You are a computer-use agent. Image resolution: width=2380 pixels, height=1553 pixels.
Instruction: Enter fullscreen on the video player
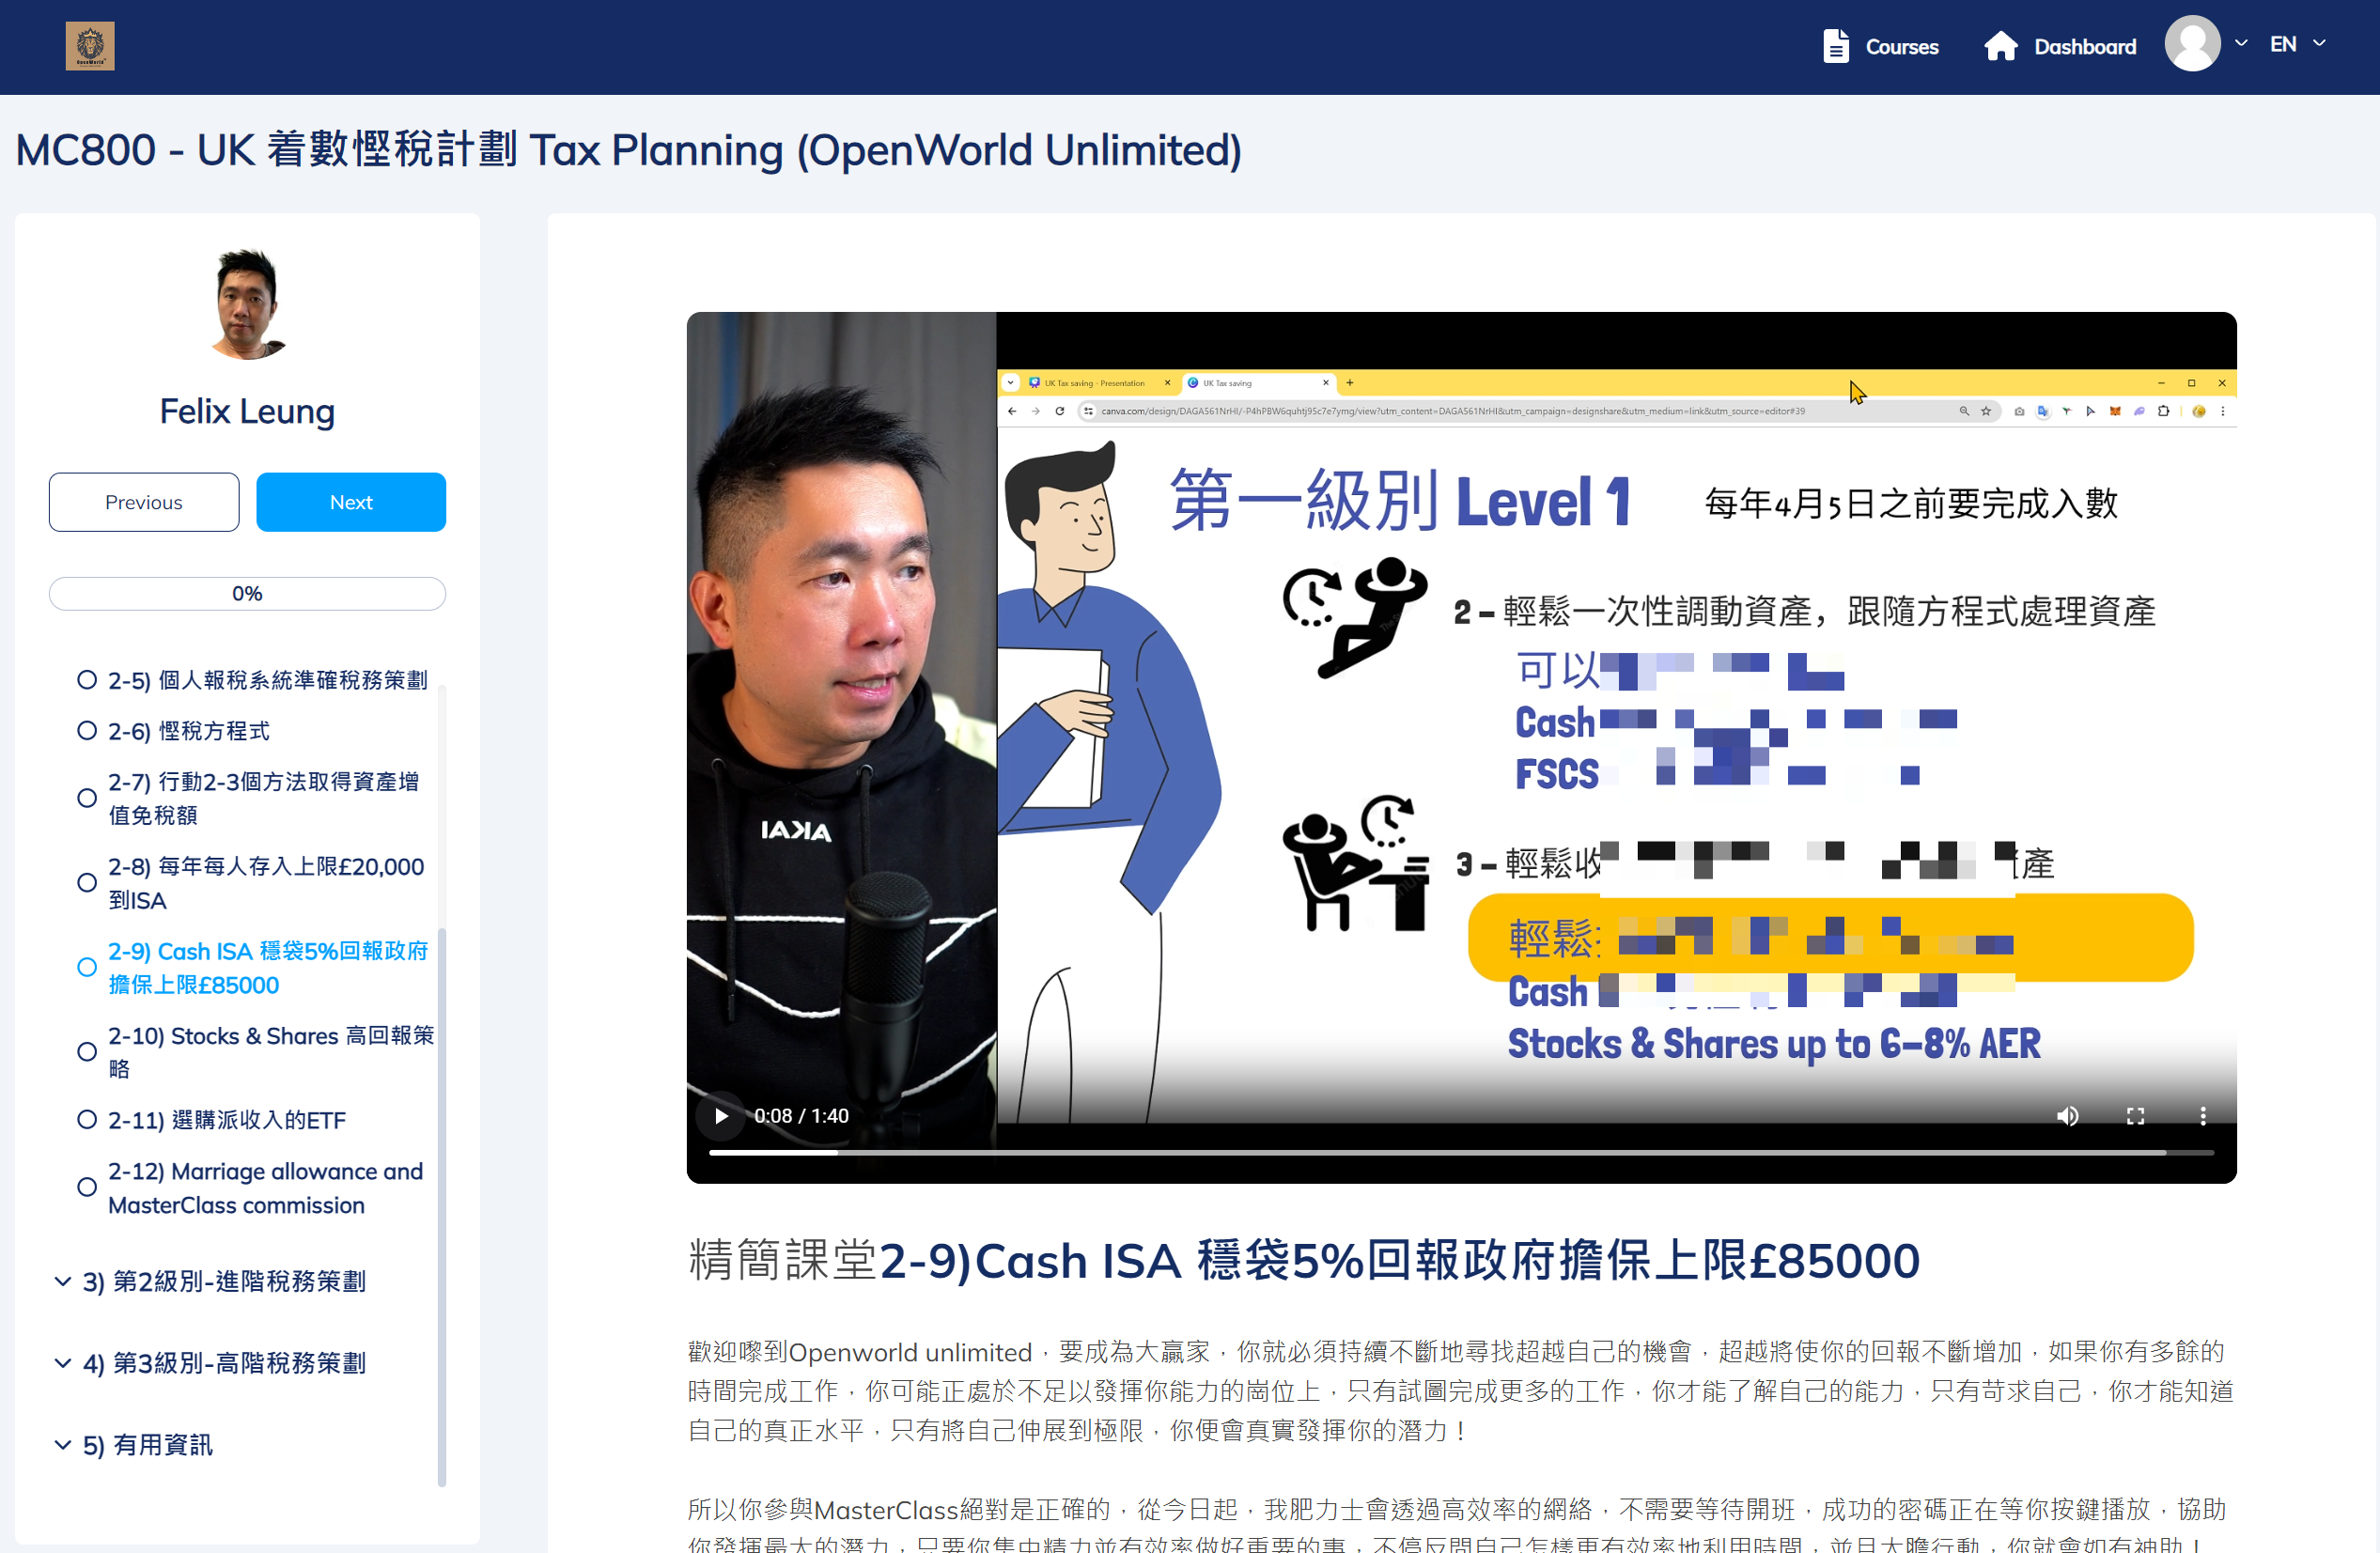coord(2135,1115)
